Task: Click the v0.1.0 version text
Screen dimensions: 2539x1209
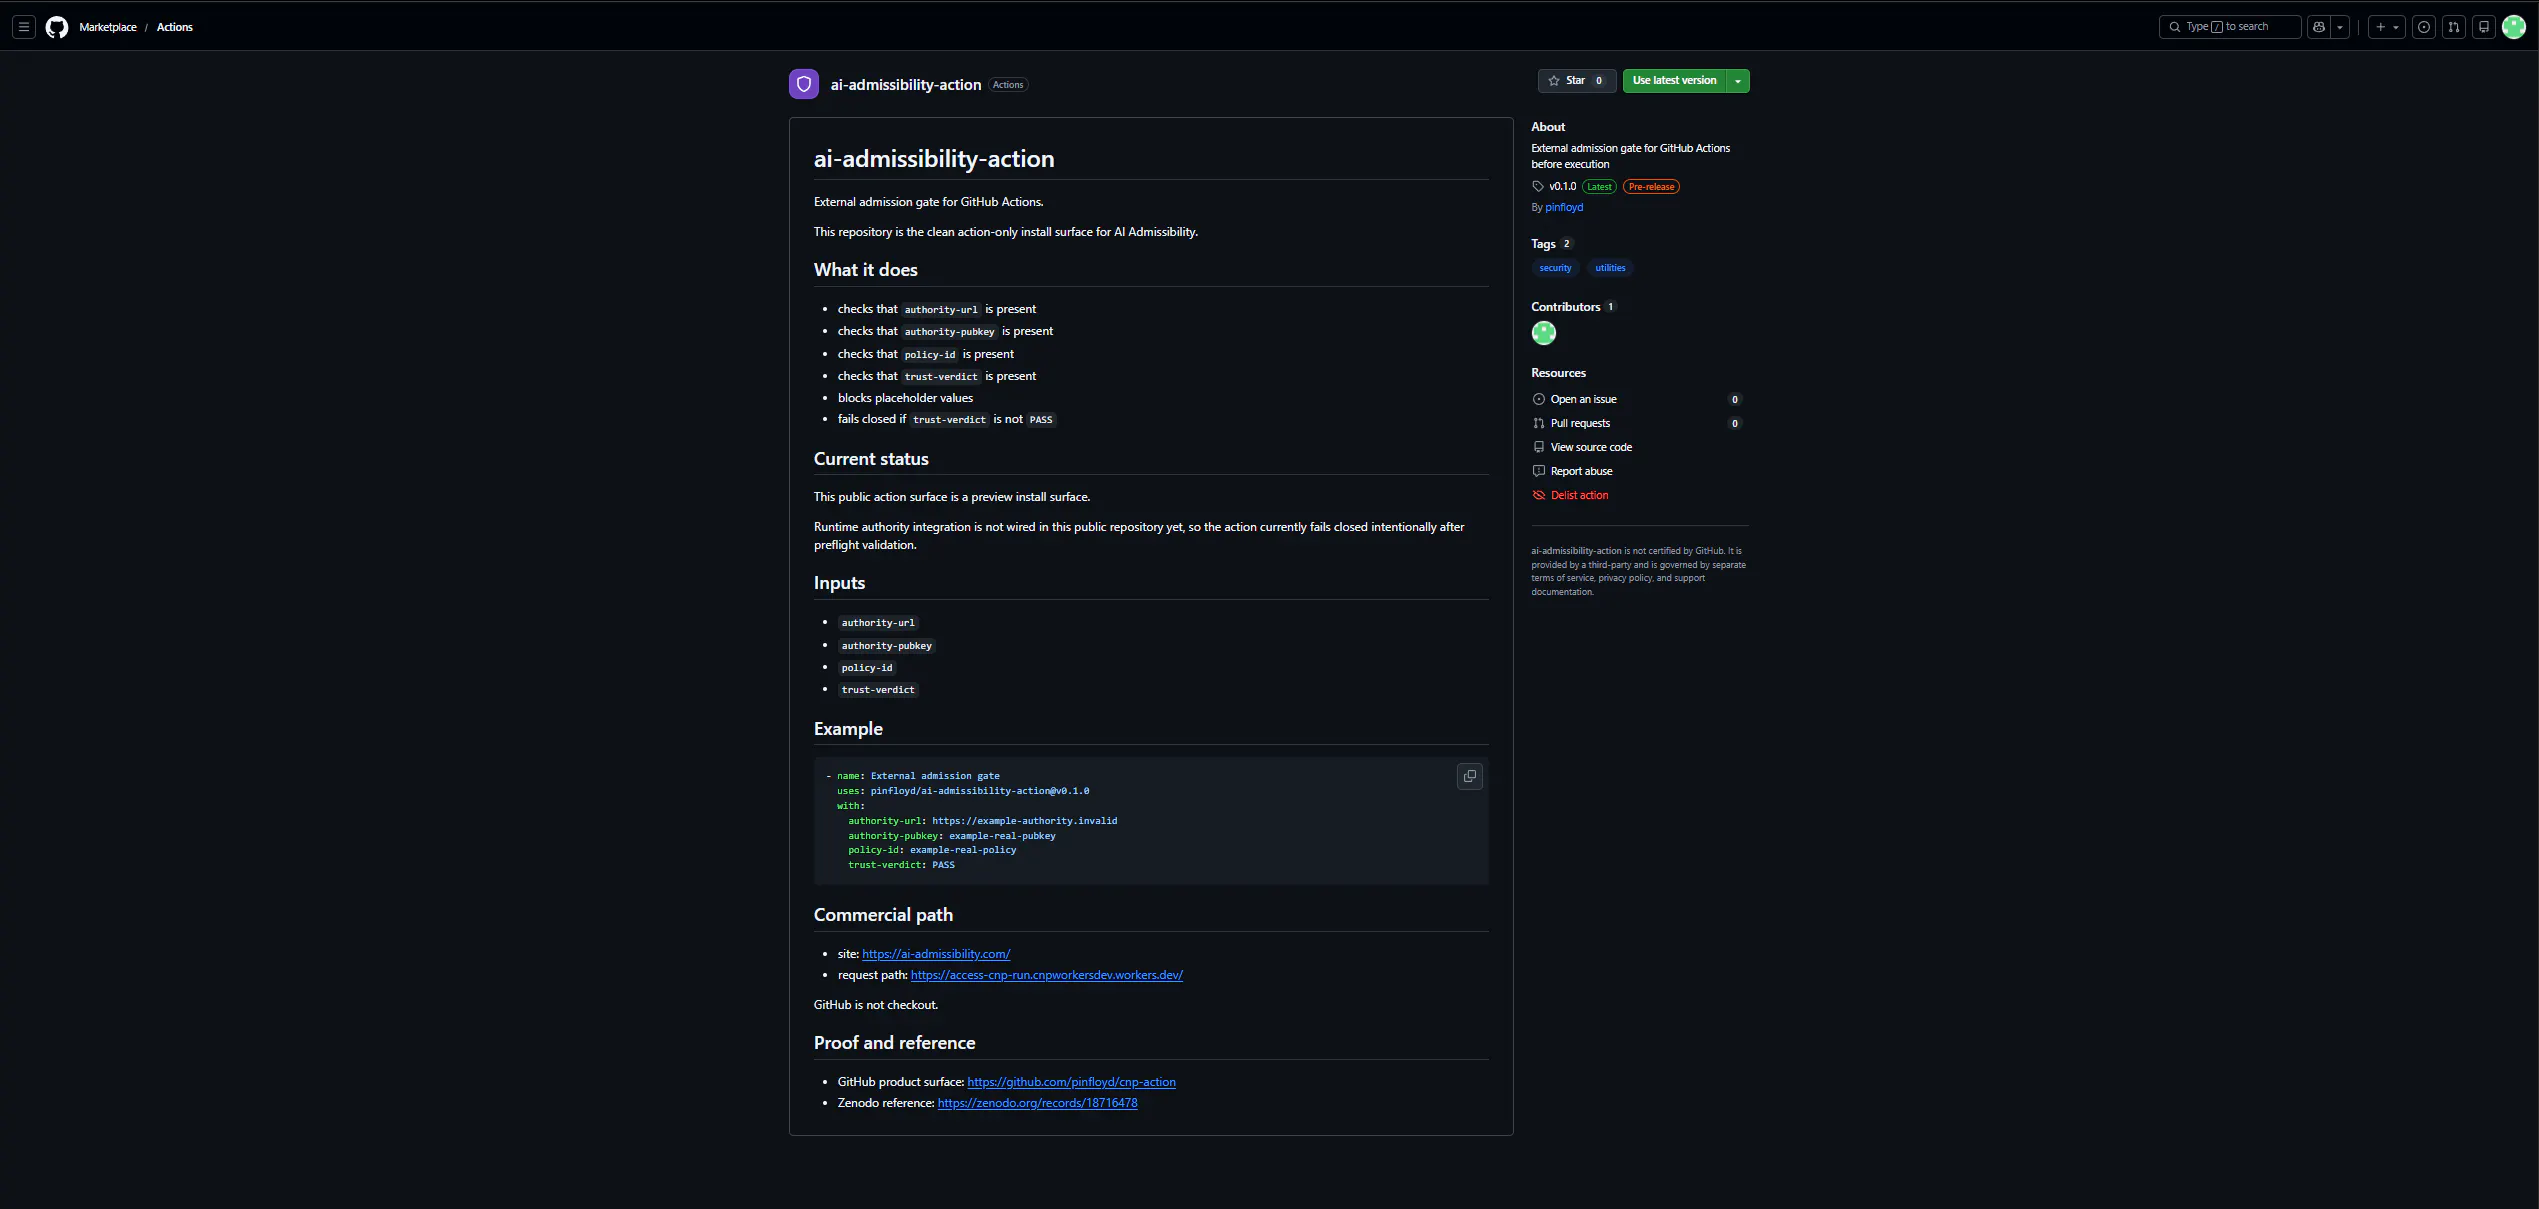Action: pos(1562,187)
